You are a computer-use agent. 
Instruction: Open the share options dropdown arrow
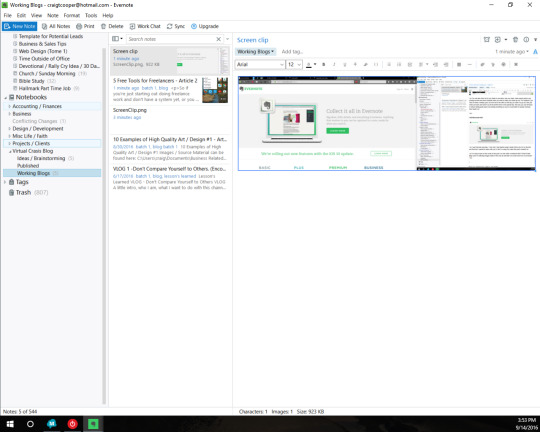(506, 40)
